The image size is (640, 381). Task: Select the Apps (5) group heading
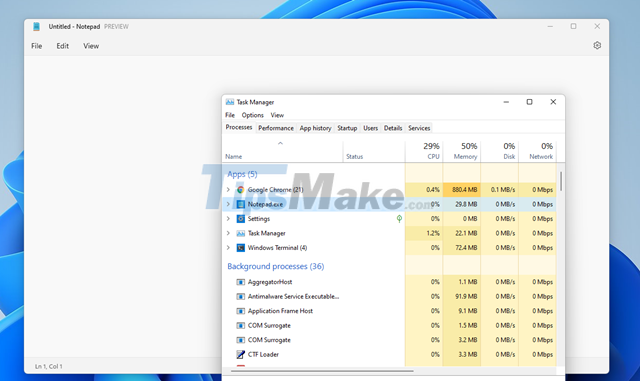[242, 174]
